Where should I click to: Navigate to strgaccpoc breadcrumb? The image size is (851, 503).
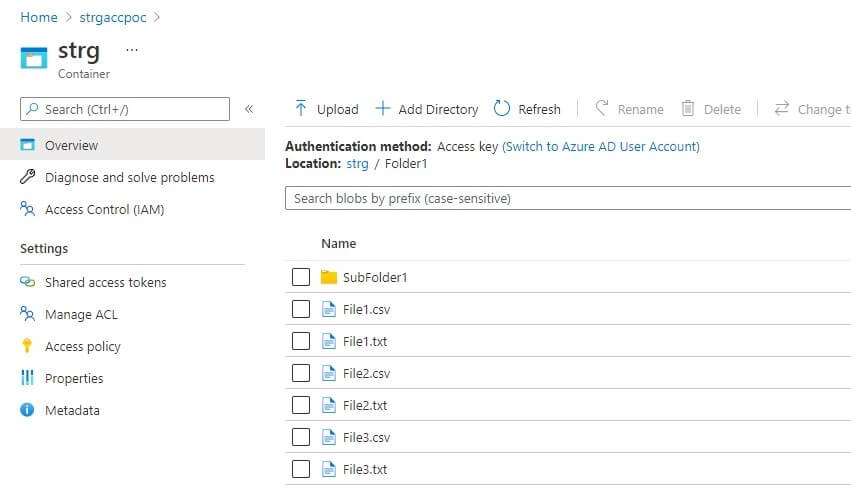[x=114, y=17]
